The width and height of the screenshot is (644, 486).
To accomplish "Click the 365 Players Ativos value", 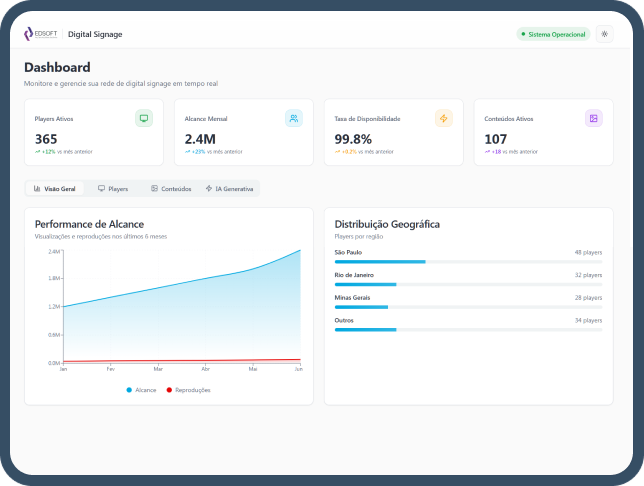I will tap(46, 139).
